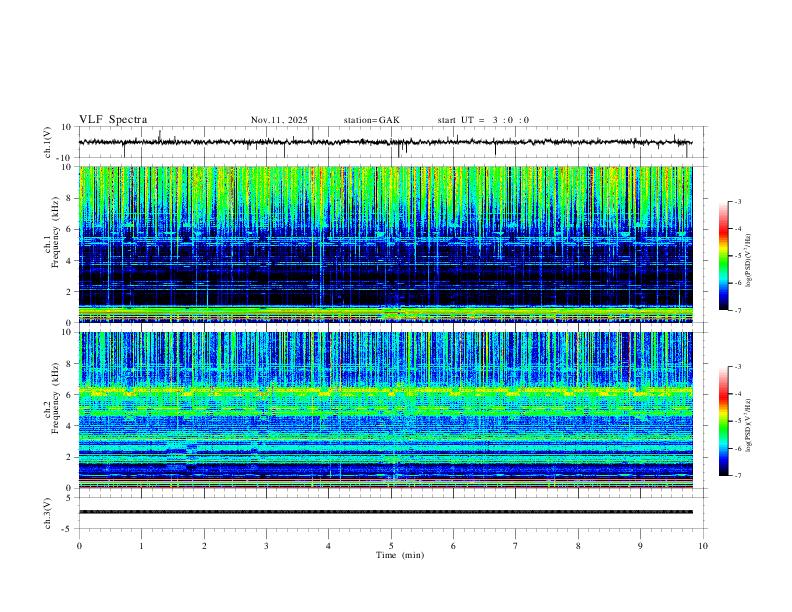Click the '-3' tick on the ch.1 color bar
Image resolution: width=792 pixels, height=612 pixels.
pos(737,202)
